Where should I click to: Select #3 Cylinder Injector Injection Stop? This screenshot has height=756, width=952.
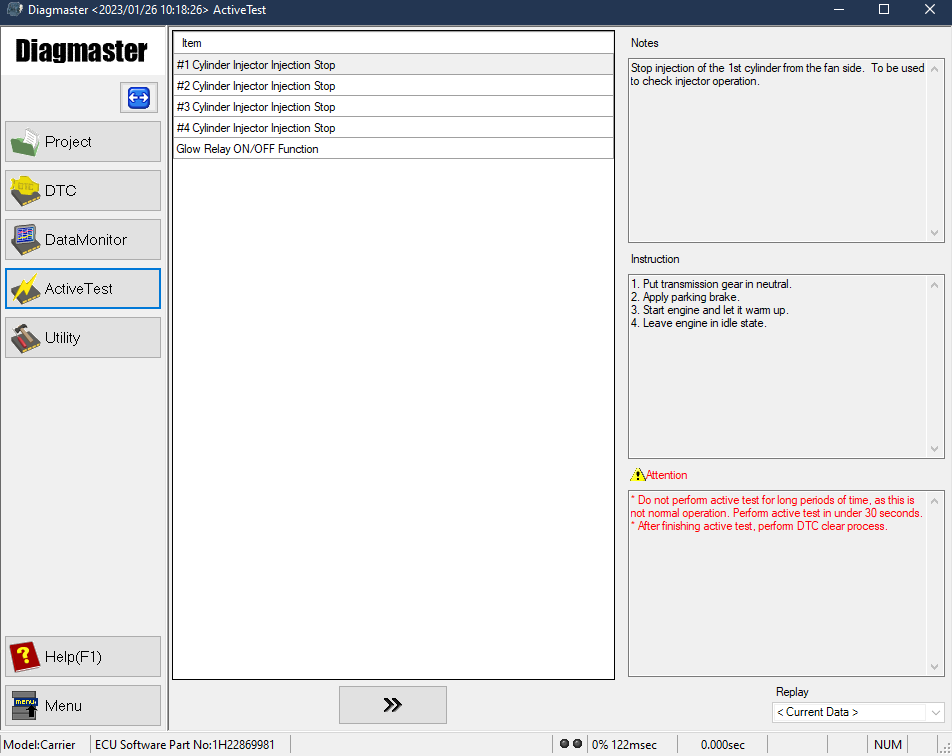[393, 107]
